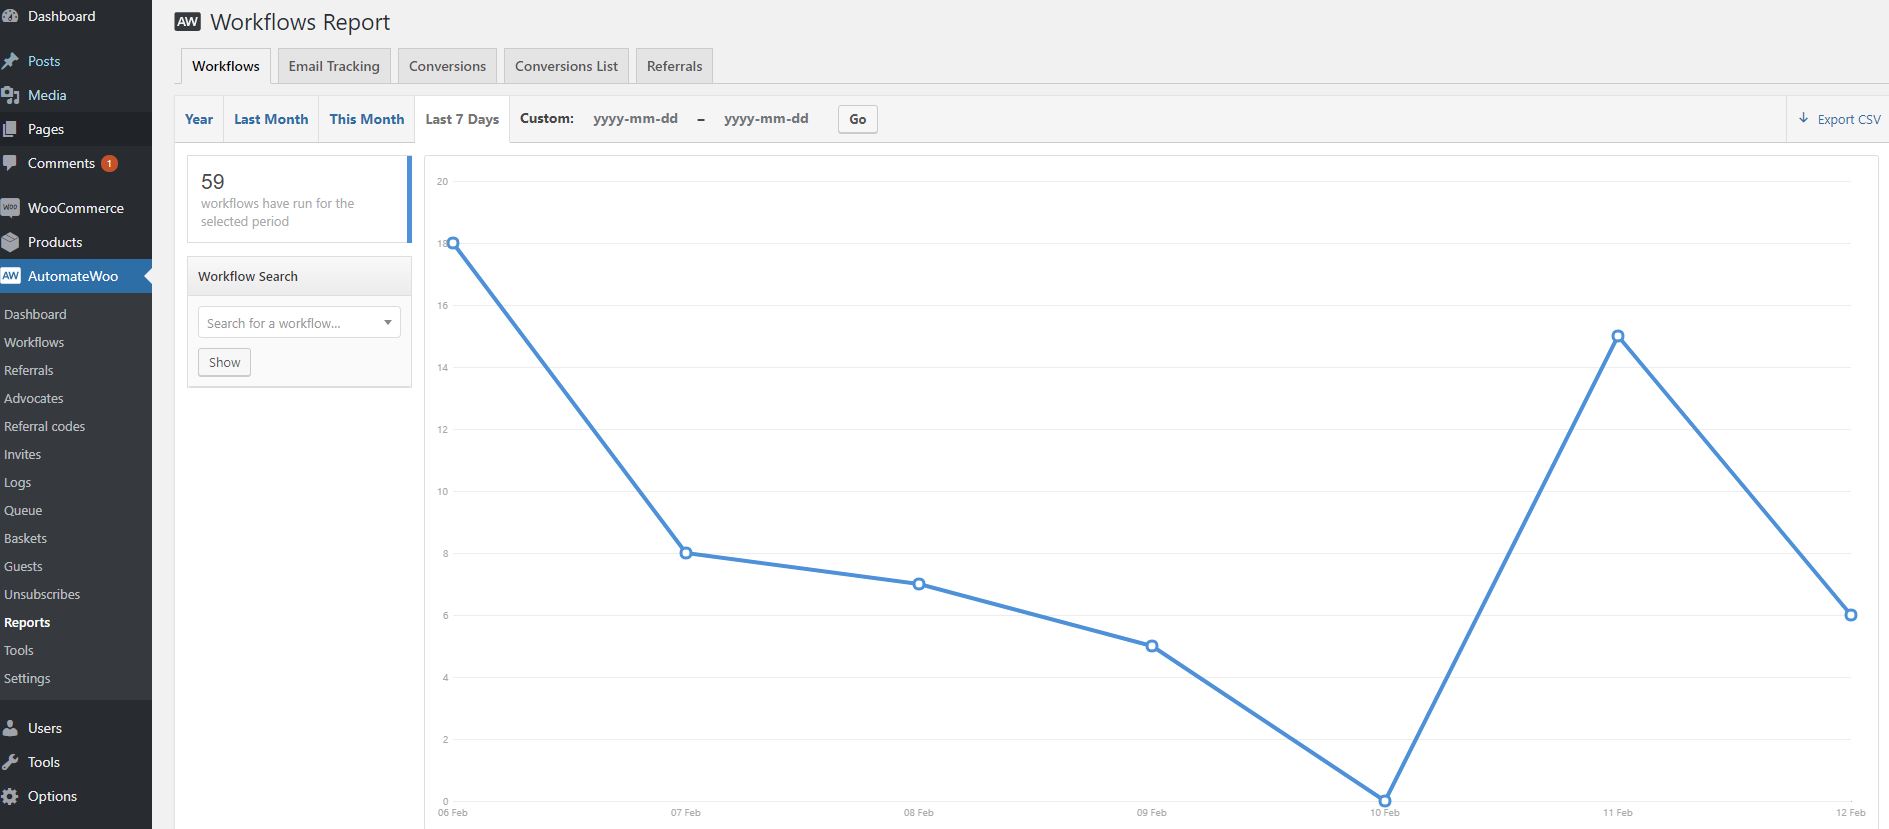The height and width of the screenshot is (829, 1889).
Task: Open the Queue submenu item
Action: click(x=23, y=510)
